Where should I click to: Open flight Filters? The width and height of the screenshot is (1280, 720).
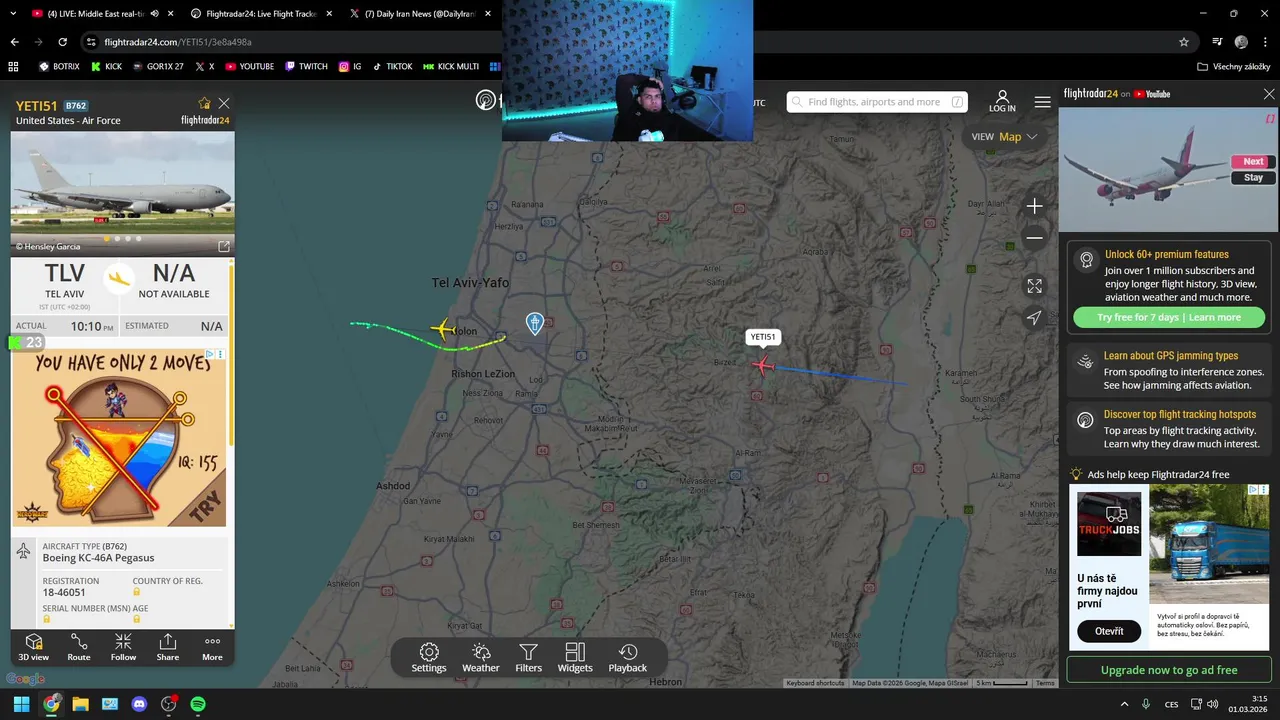click(x=529, y=658)
